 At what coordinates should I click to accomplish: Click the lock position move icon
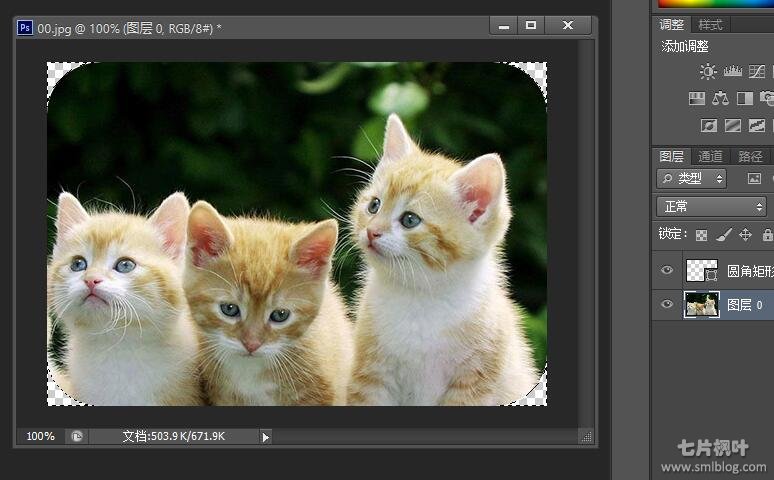pos(745,235)
